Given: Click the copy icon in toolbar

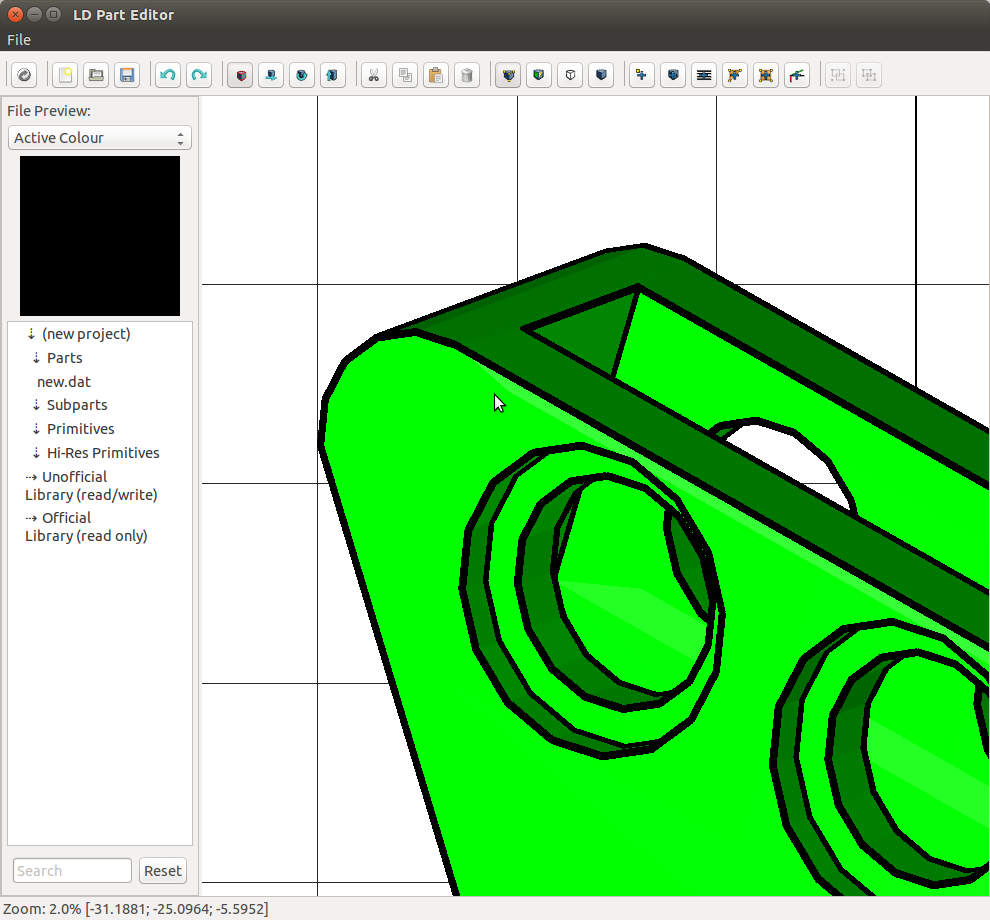Looking at the screenshot, I should [404, 75].
